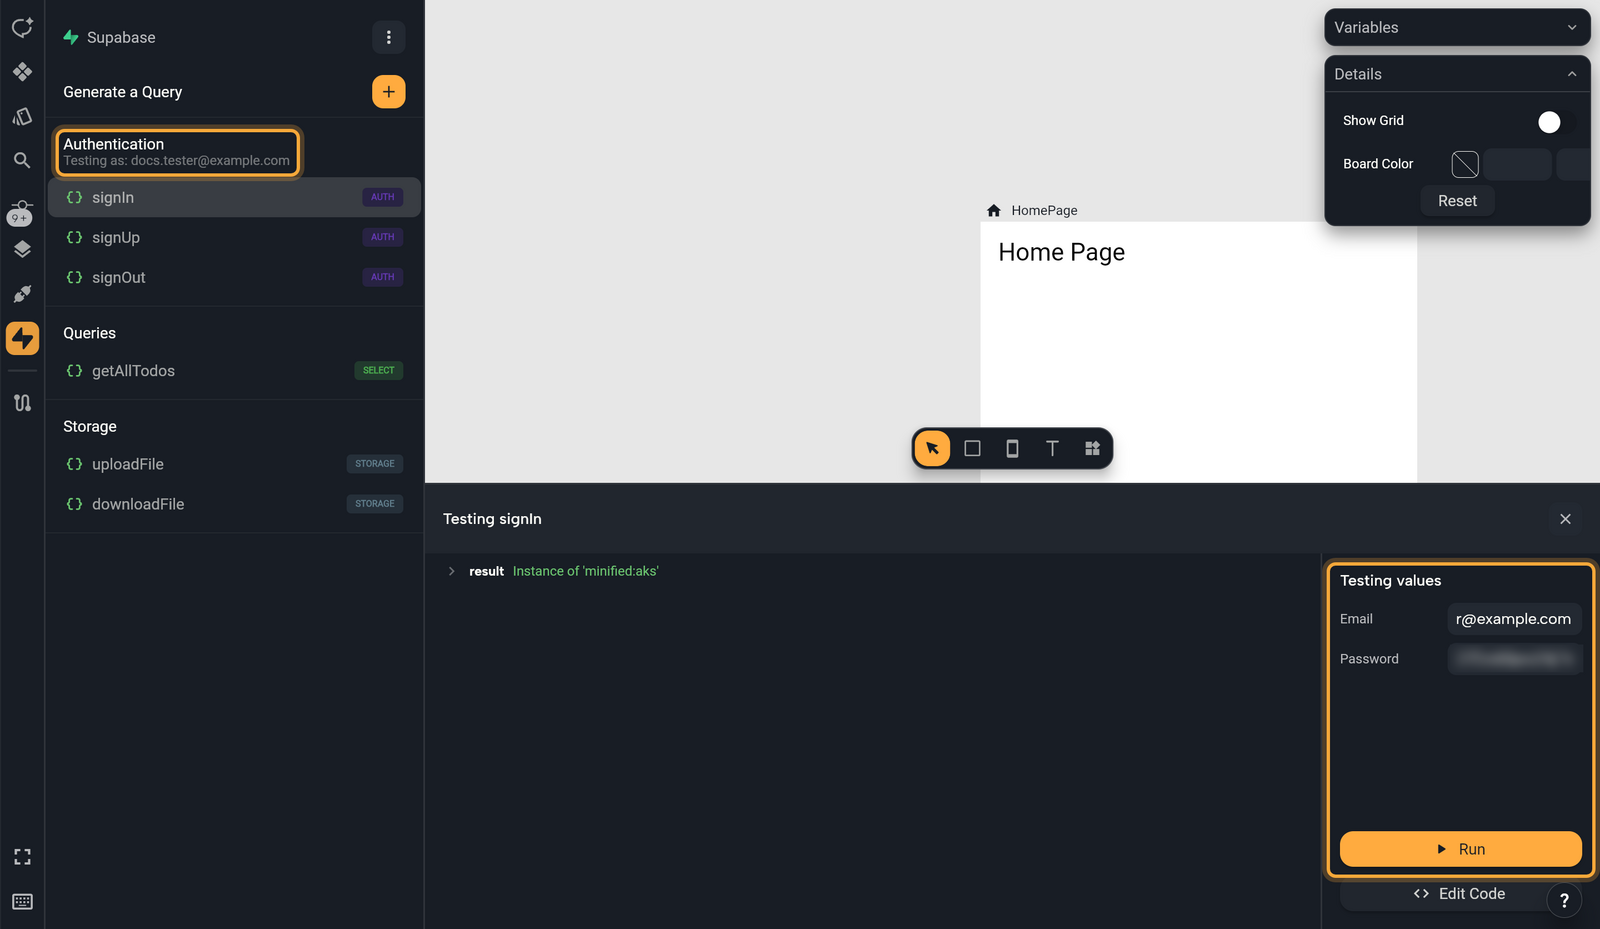Image resolution: width=1600 pixels, height=929 pixels.
Task: Close the Testing signIn panel
Action: click(x=1565, y=519)
